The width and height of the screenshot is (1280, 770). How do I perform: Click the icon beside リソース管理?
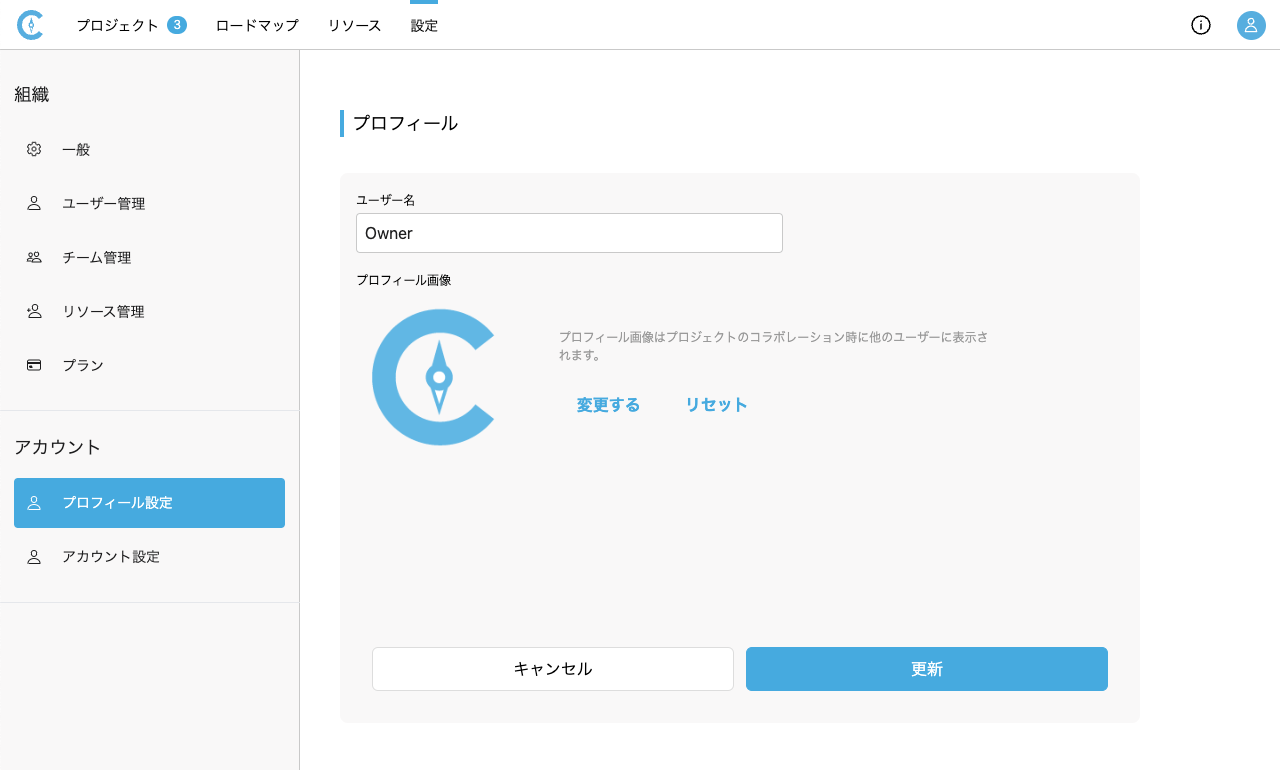click(x=34, y=311)
